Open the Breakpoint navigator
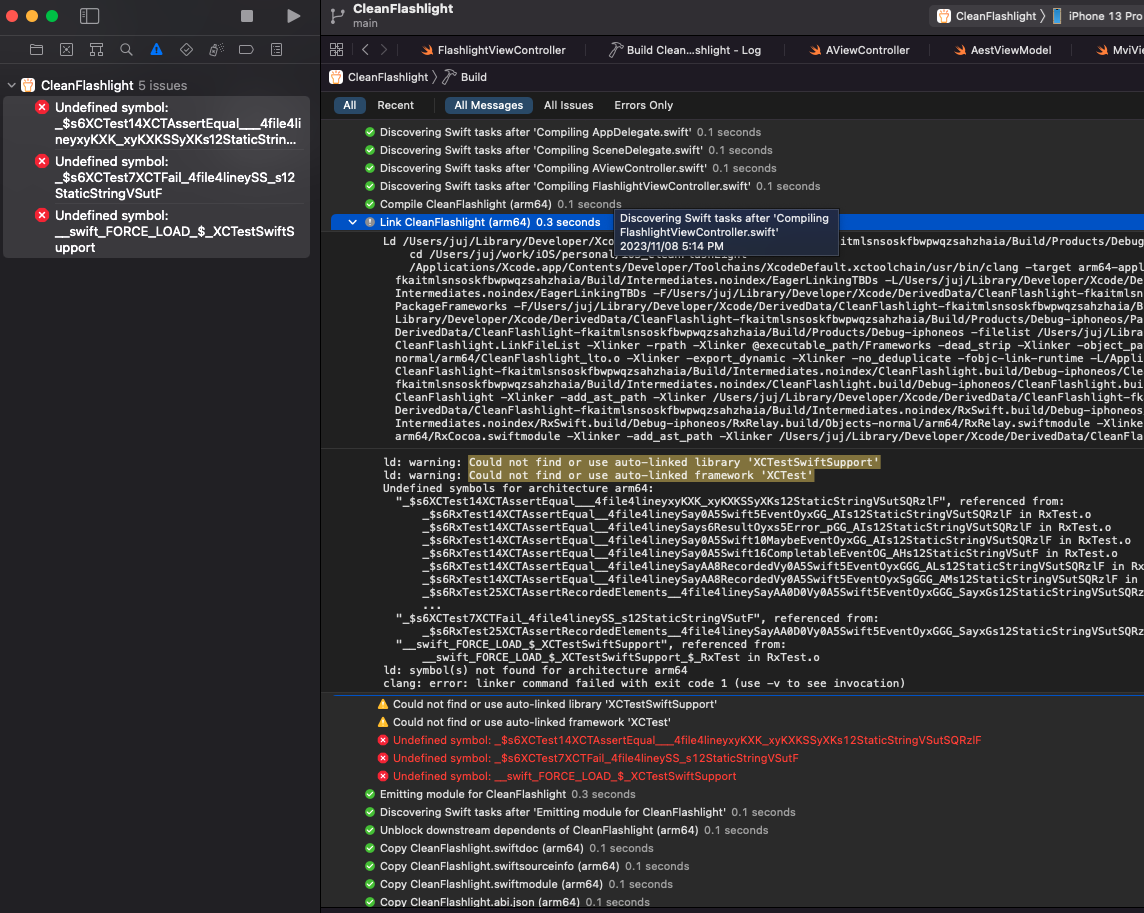 pos(246,50)
